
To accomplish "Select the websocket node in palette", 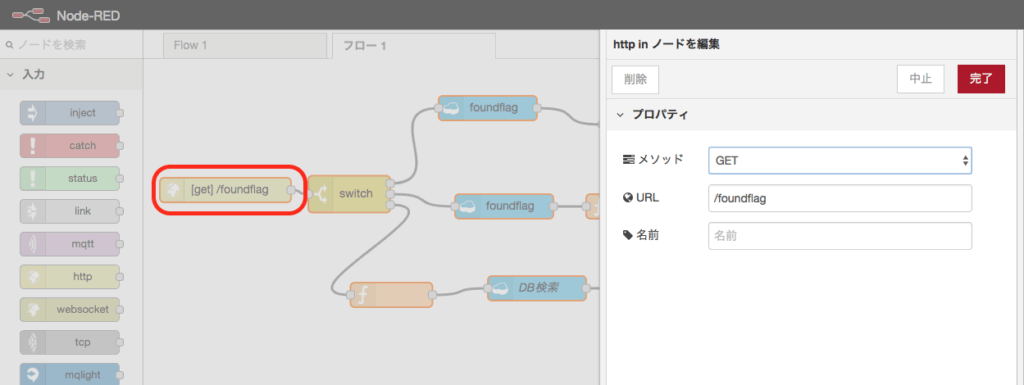I will [70, 309].
